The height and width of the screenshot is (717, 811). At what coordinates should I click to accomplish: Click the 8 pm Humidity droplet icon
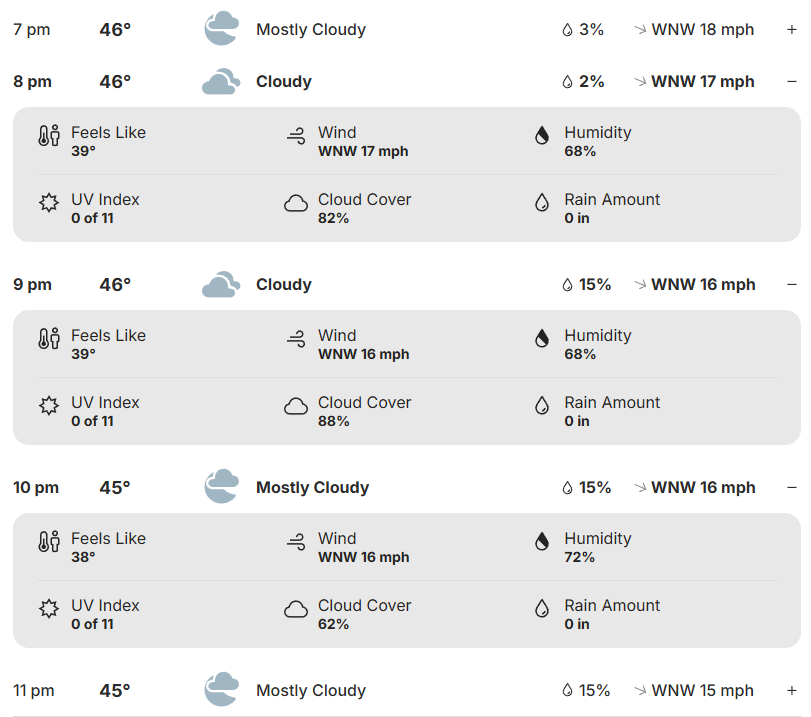[542, 136]
